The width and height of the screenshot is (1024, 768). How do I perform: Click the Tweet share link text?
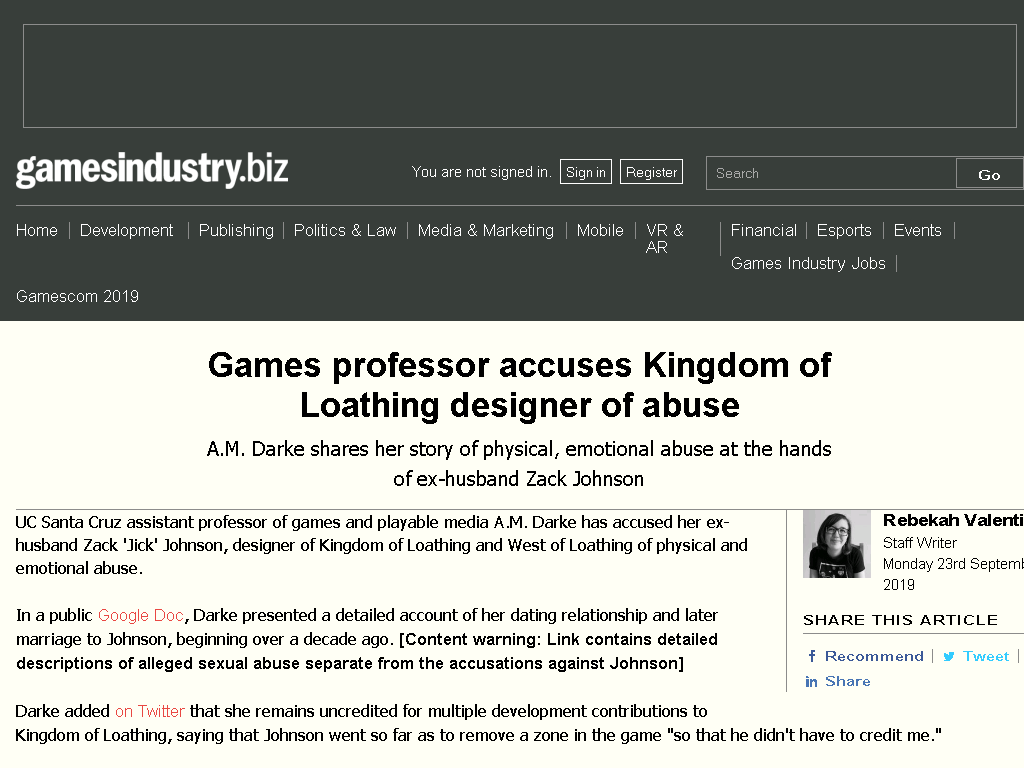click(986, 656)
